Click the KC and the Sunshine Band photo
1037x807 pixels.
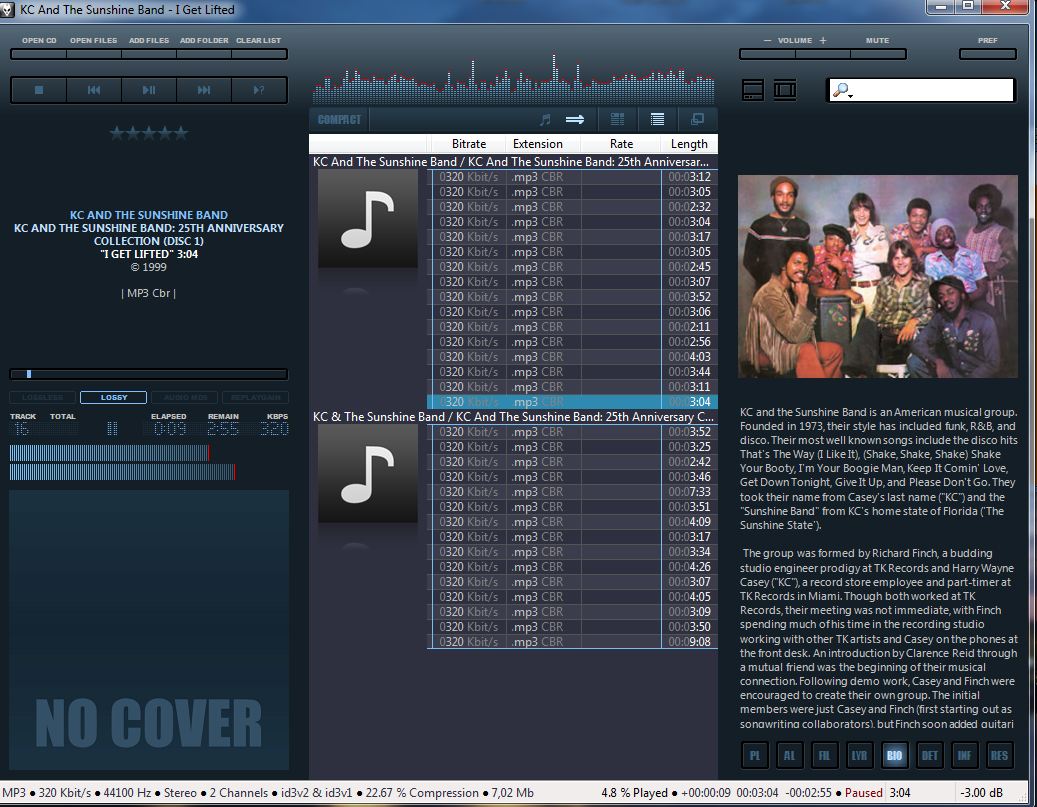tap(878, 276)
